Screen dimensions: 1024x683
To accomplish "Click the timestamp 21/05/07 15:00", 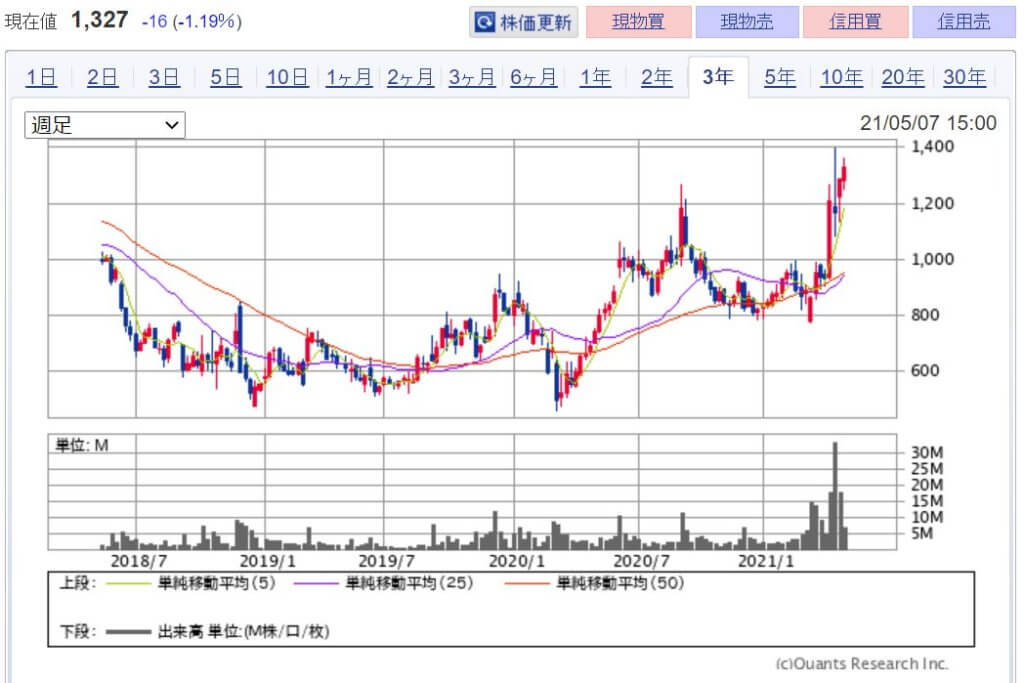I will pos(928,123).
